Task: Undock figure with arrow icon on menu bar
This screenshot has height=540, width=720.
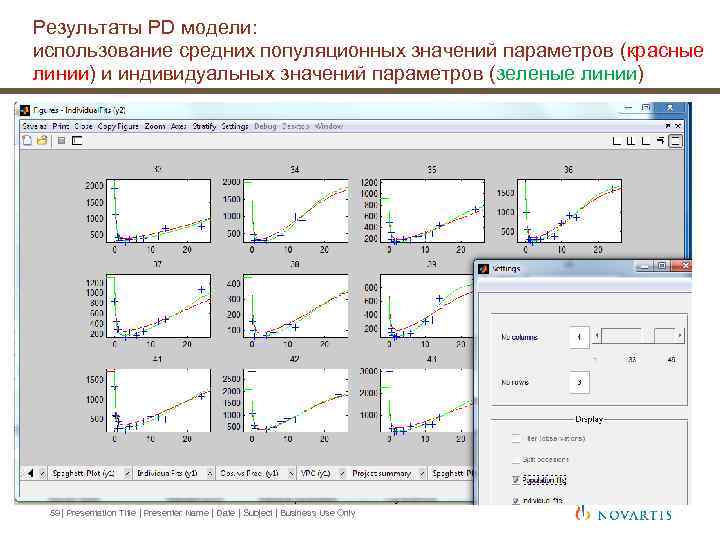Action: click(668, 125)
